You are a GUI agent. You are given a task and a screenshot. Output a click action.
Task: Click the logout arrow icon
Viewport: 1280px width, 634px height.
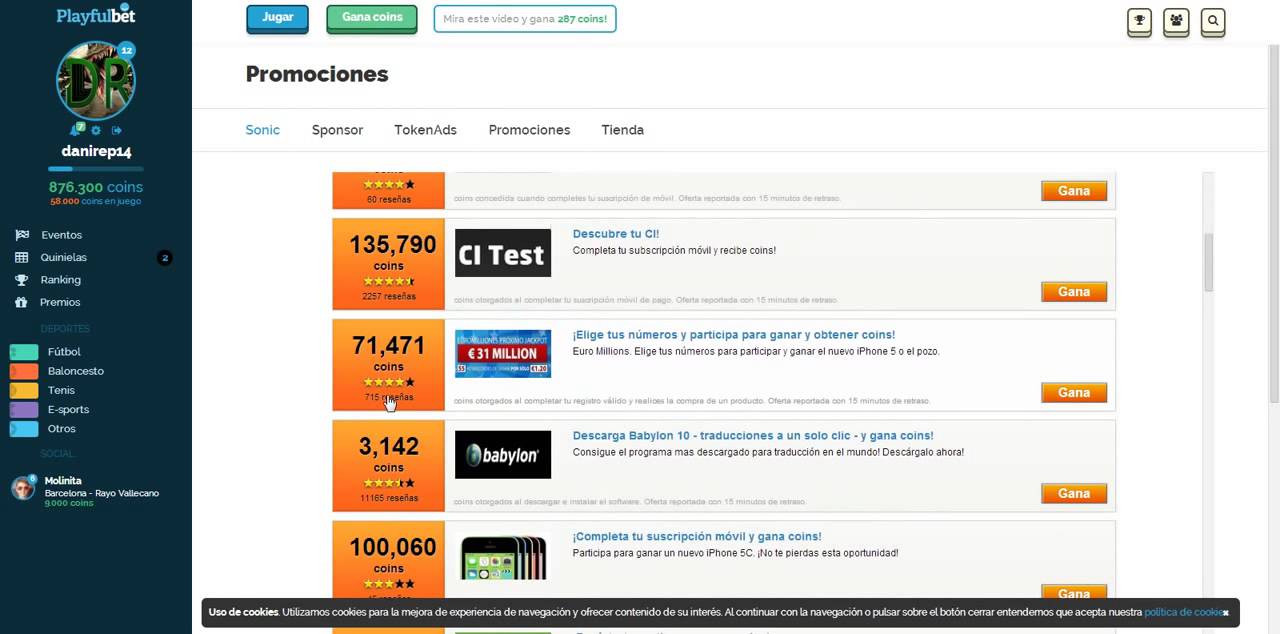tap(117, 130)
